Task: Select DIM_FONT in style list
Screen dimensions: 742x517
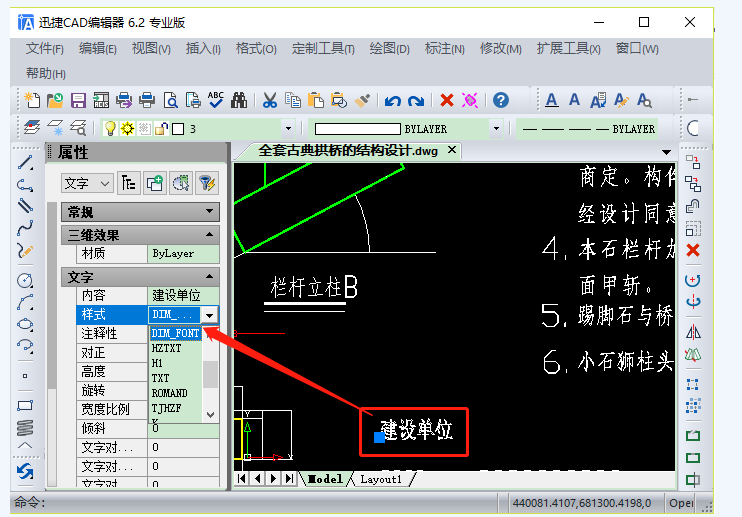Action: 176,333
